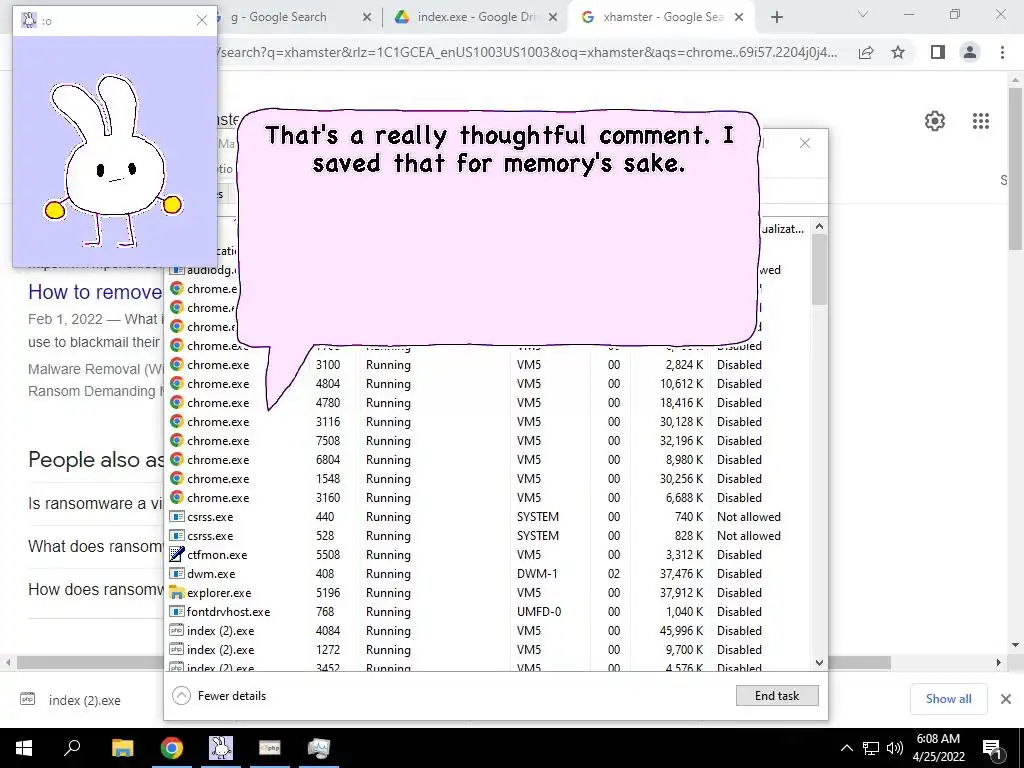The width and height of the screenshot is (1024, 768).
Task: Select the fontdrvhost.exe process
Action: click(487, 612)
